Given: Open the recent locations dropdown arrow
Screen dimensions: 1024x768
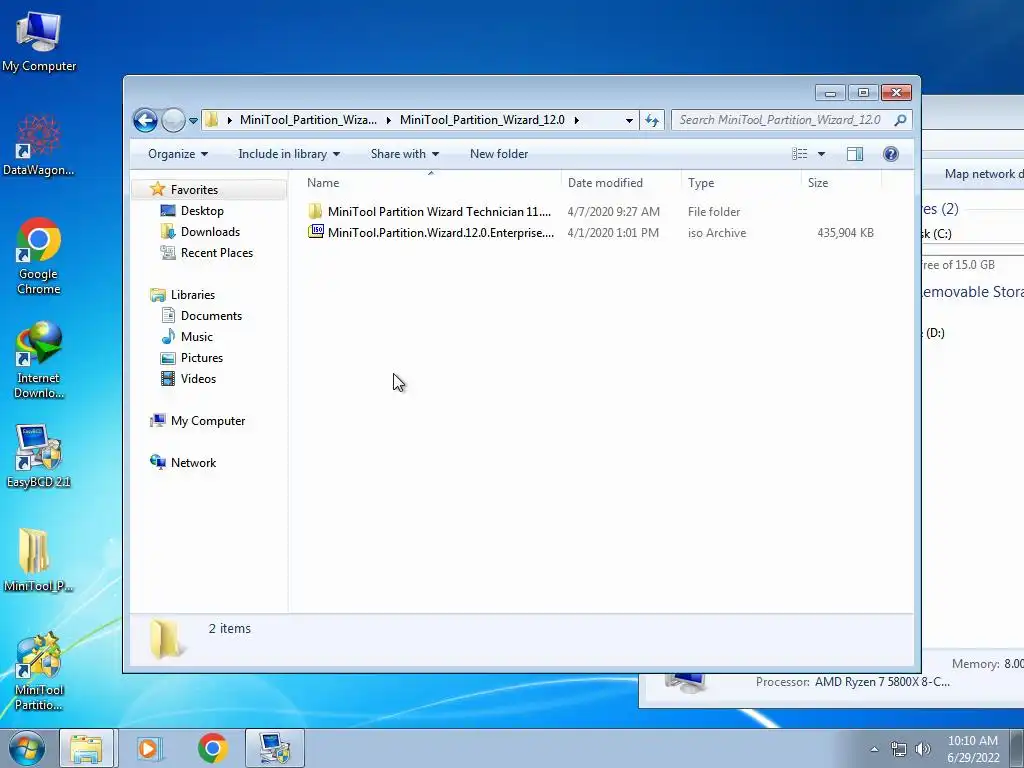Looking at the screenshot, I should click(193, 121).
